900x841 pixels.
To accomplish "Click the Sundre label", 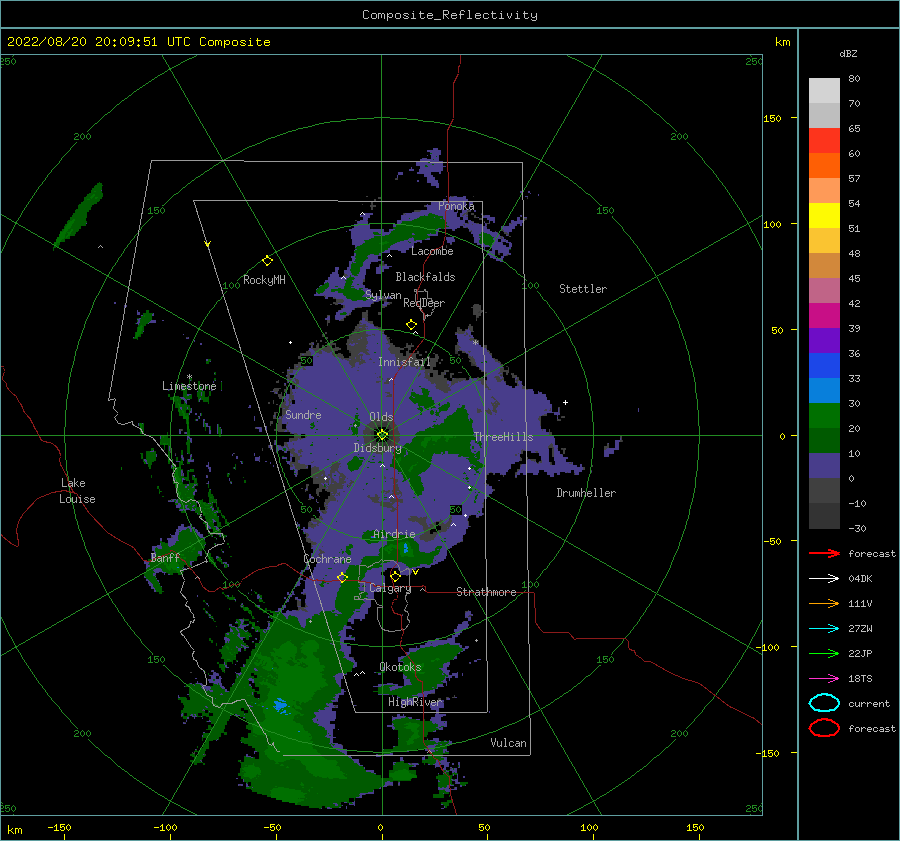I will (303, 415).
